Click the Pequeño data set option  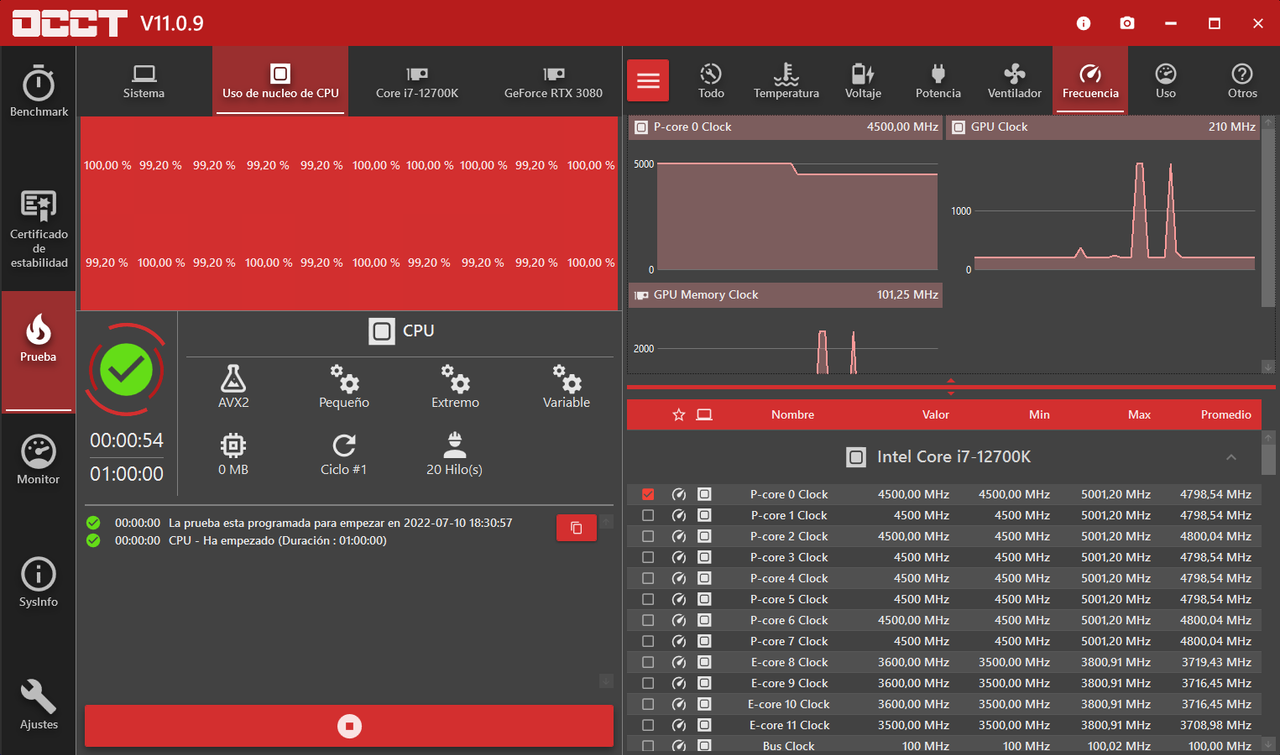point(344,386)
